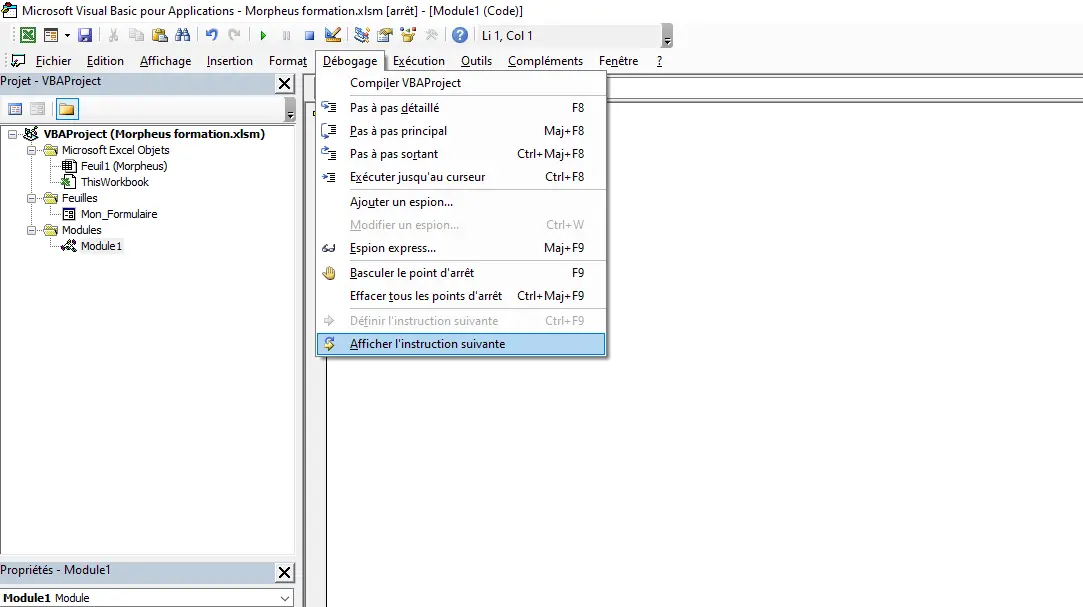This screenshot has height=607, width=1083.
Task: Close the Propriétés - Module1 pane
Action: [285, 572]
